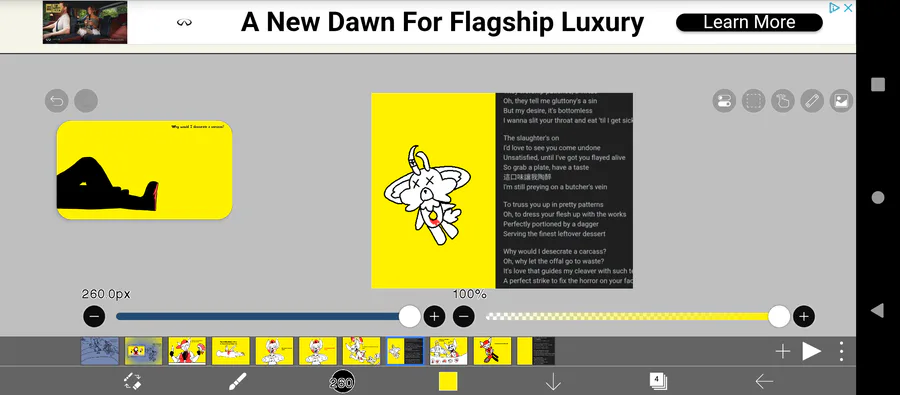Viewport: 900px width, 395px height.
Task: Open the three-dot animation options menu
Action: 841,351
